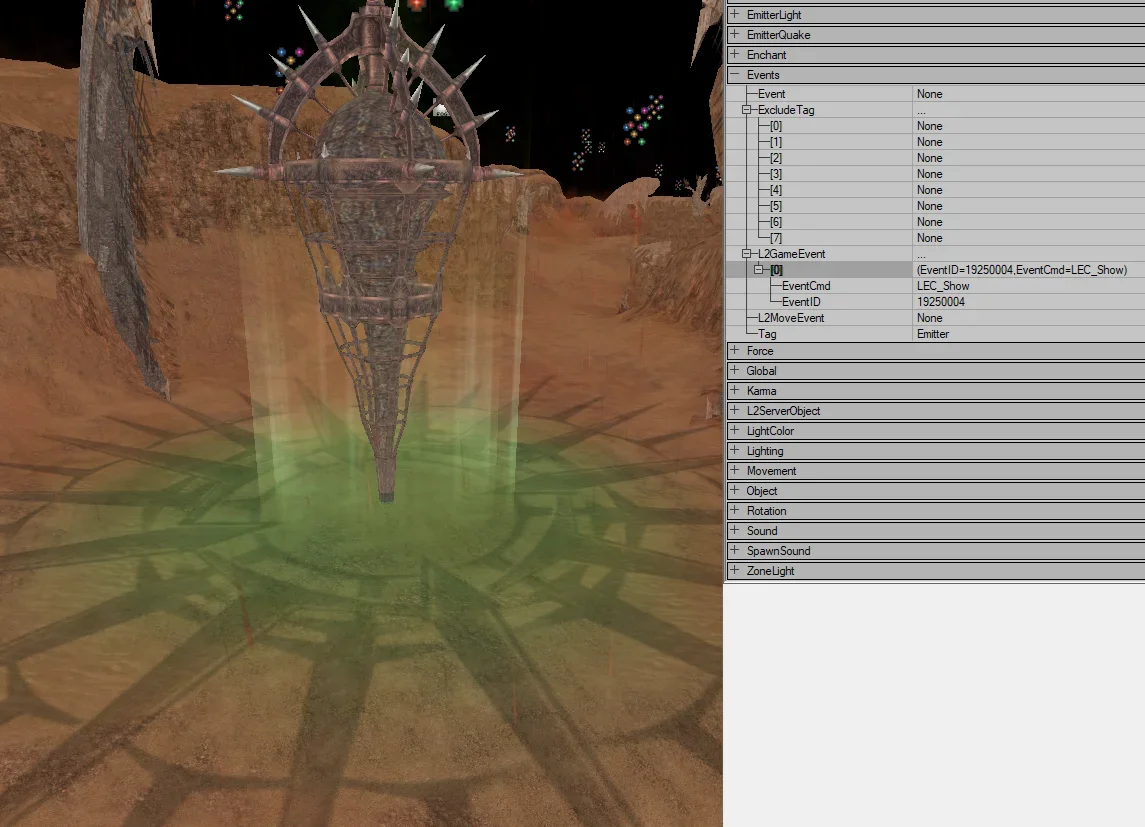Expand the EmitterLight category

tap(735, 15)
